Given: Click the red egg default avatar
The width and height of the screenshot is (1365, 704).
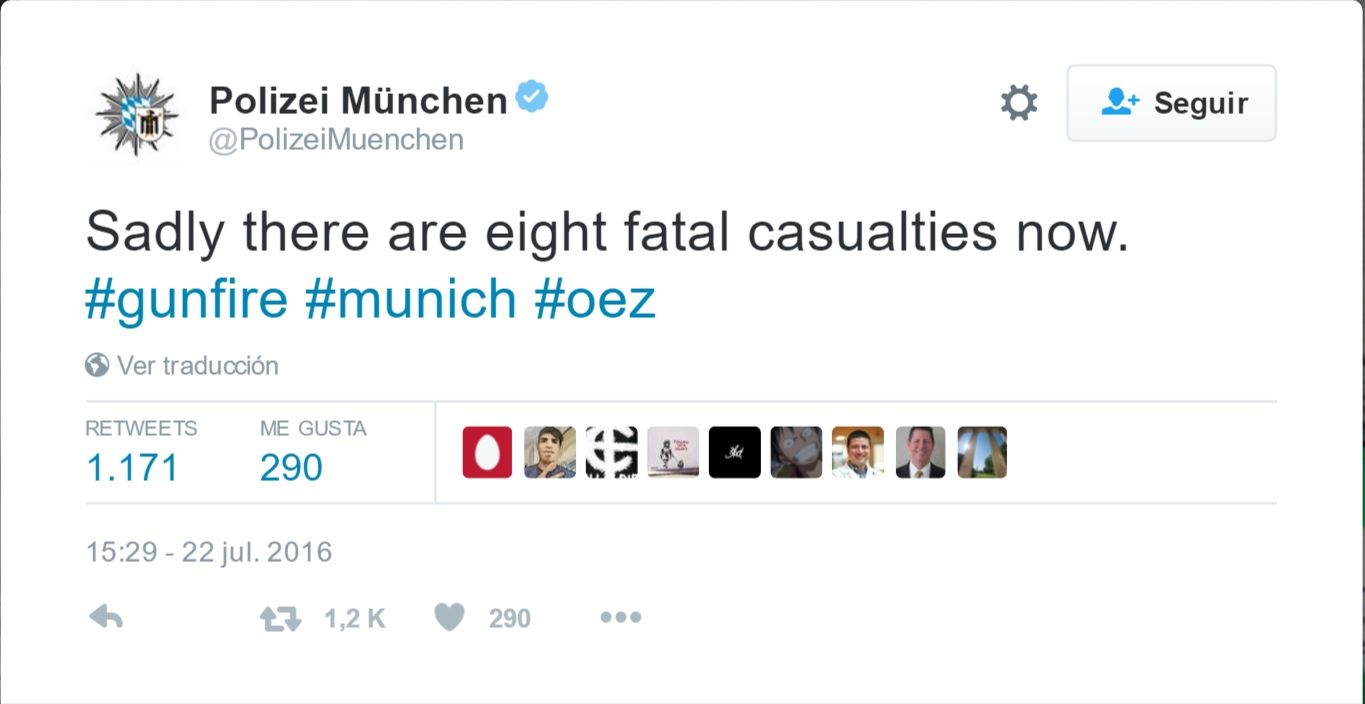Looking at the screenshot, I should 487,452.
